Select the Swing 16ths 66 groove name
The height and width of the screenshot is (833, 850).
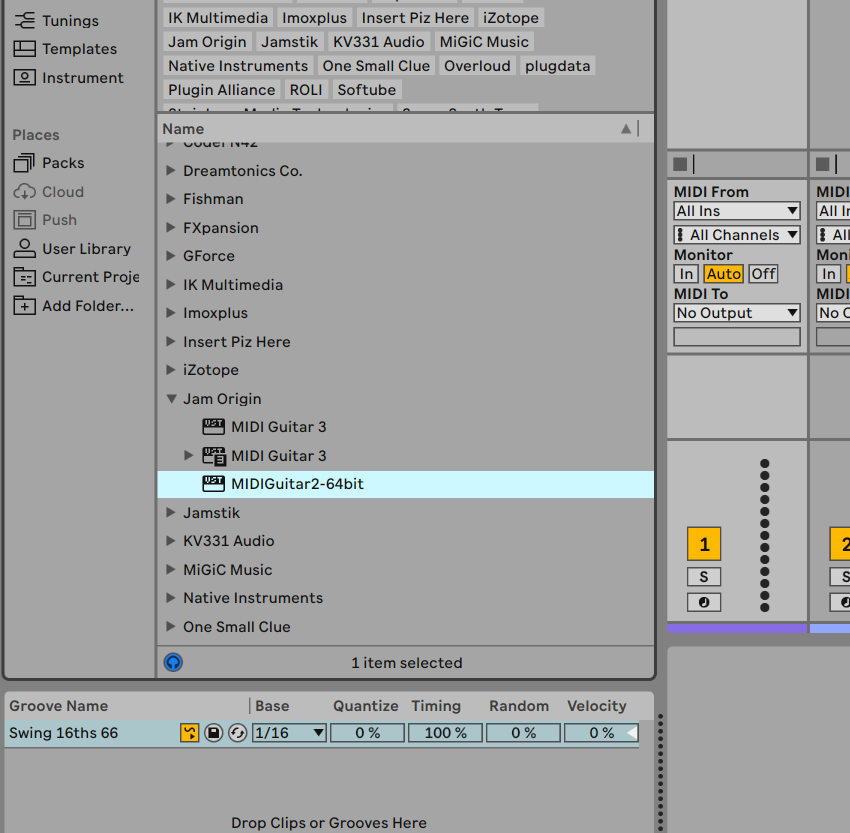(63, 733)
